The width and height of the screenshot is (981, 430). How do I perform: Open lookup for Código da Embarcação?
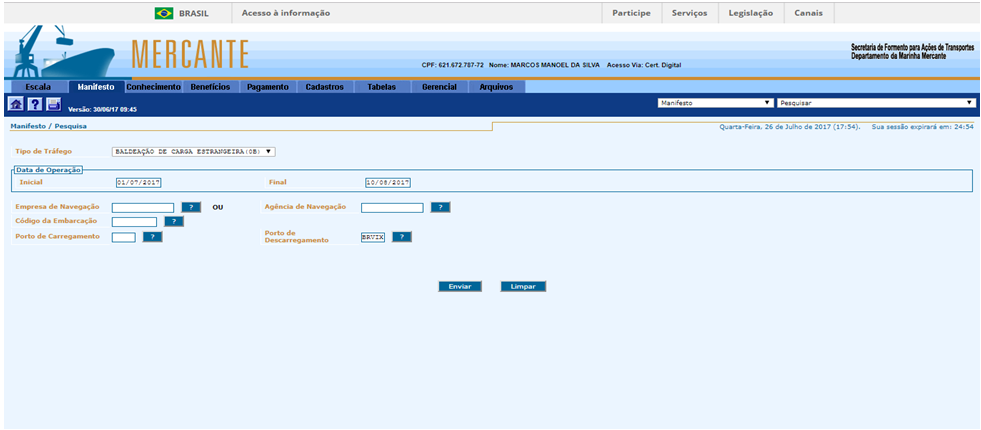coord(173,222)
